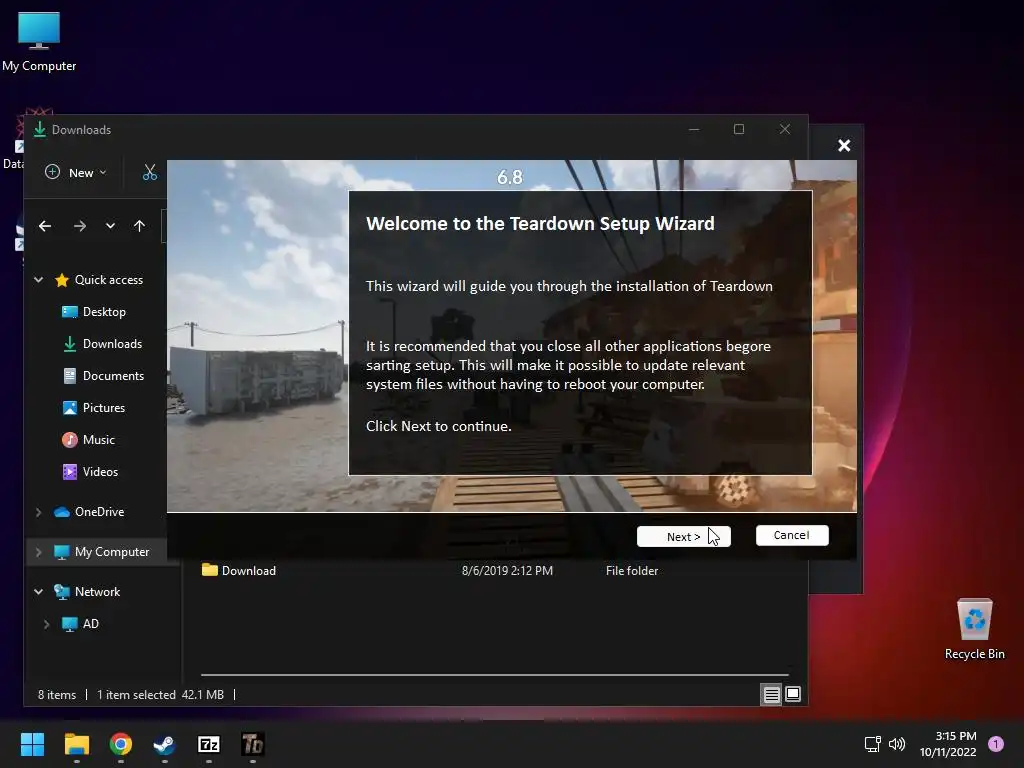Close the Teardown installer with the X

tap(844, 146)
